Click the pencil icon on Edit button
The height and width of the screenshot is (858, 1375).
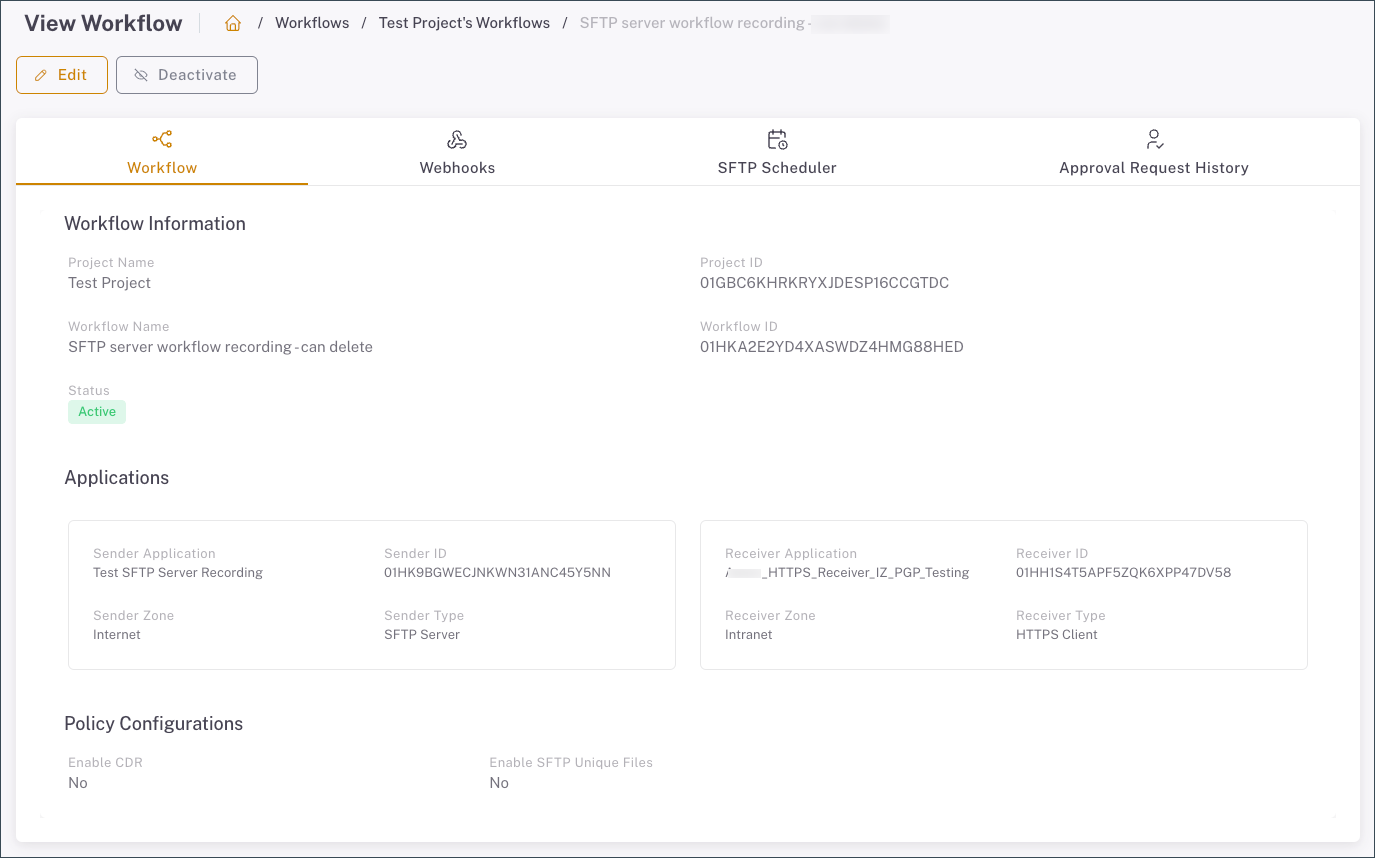pos(41,75)
